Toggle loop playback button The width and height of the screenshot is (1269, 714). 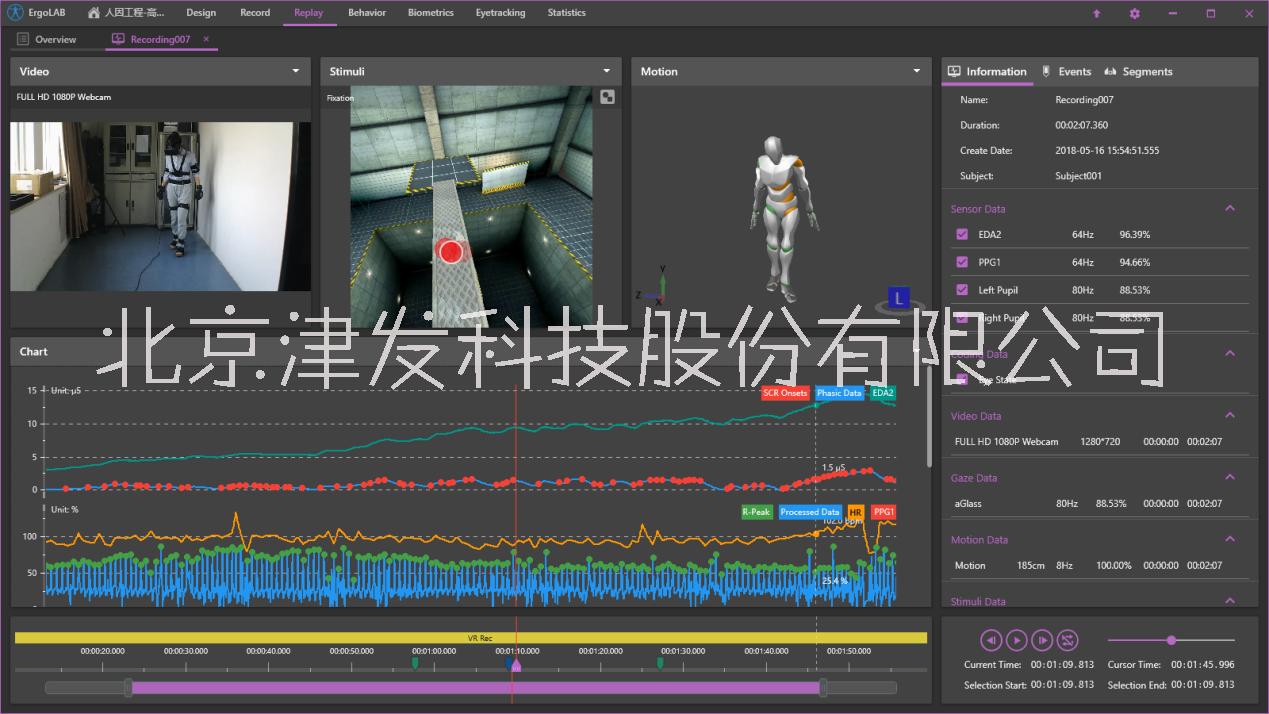click(x=1068, y=640)
